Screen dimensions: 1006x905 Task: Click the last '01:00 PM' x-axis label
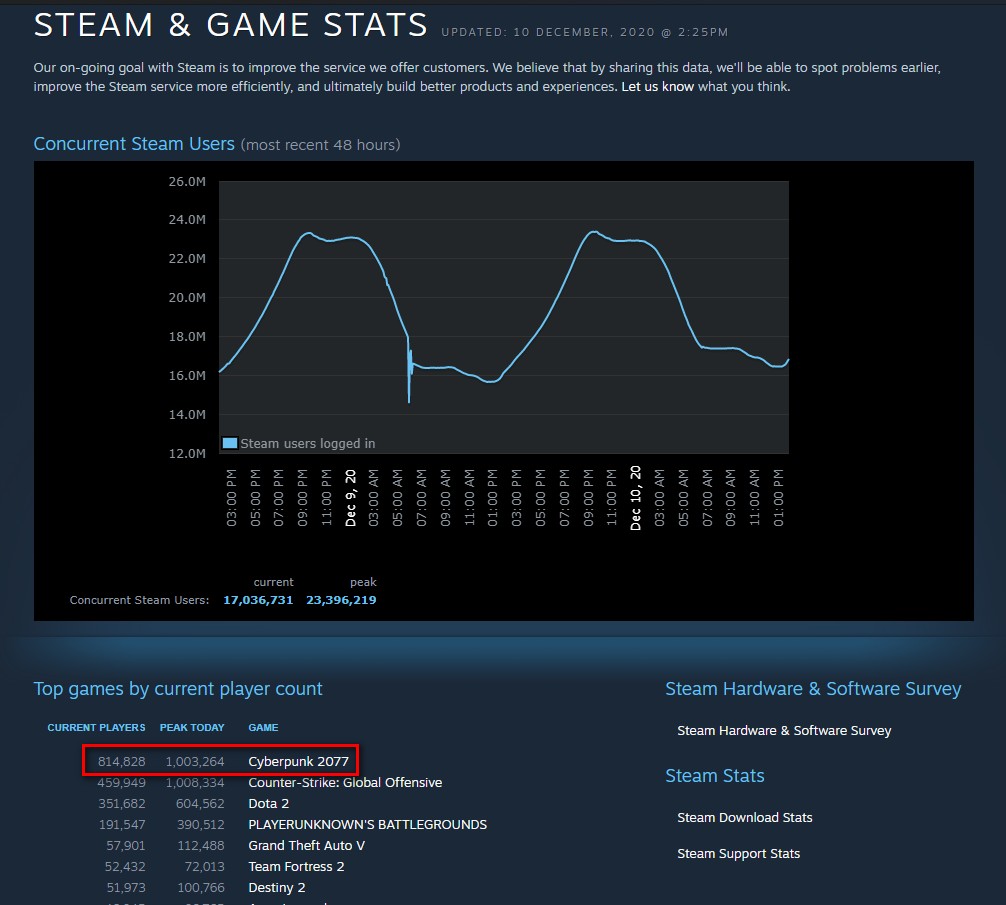778,498
